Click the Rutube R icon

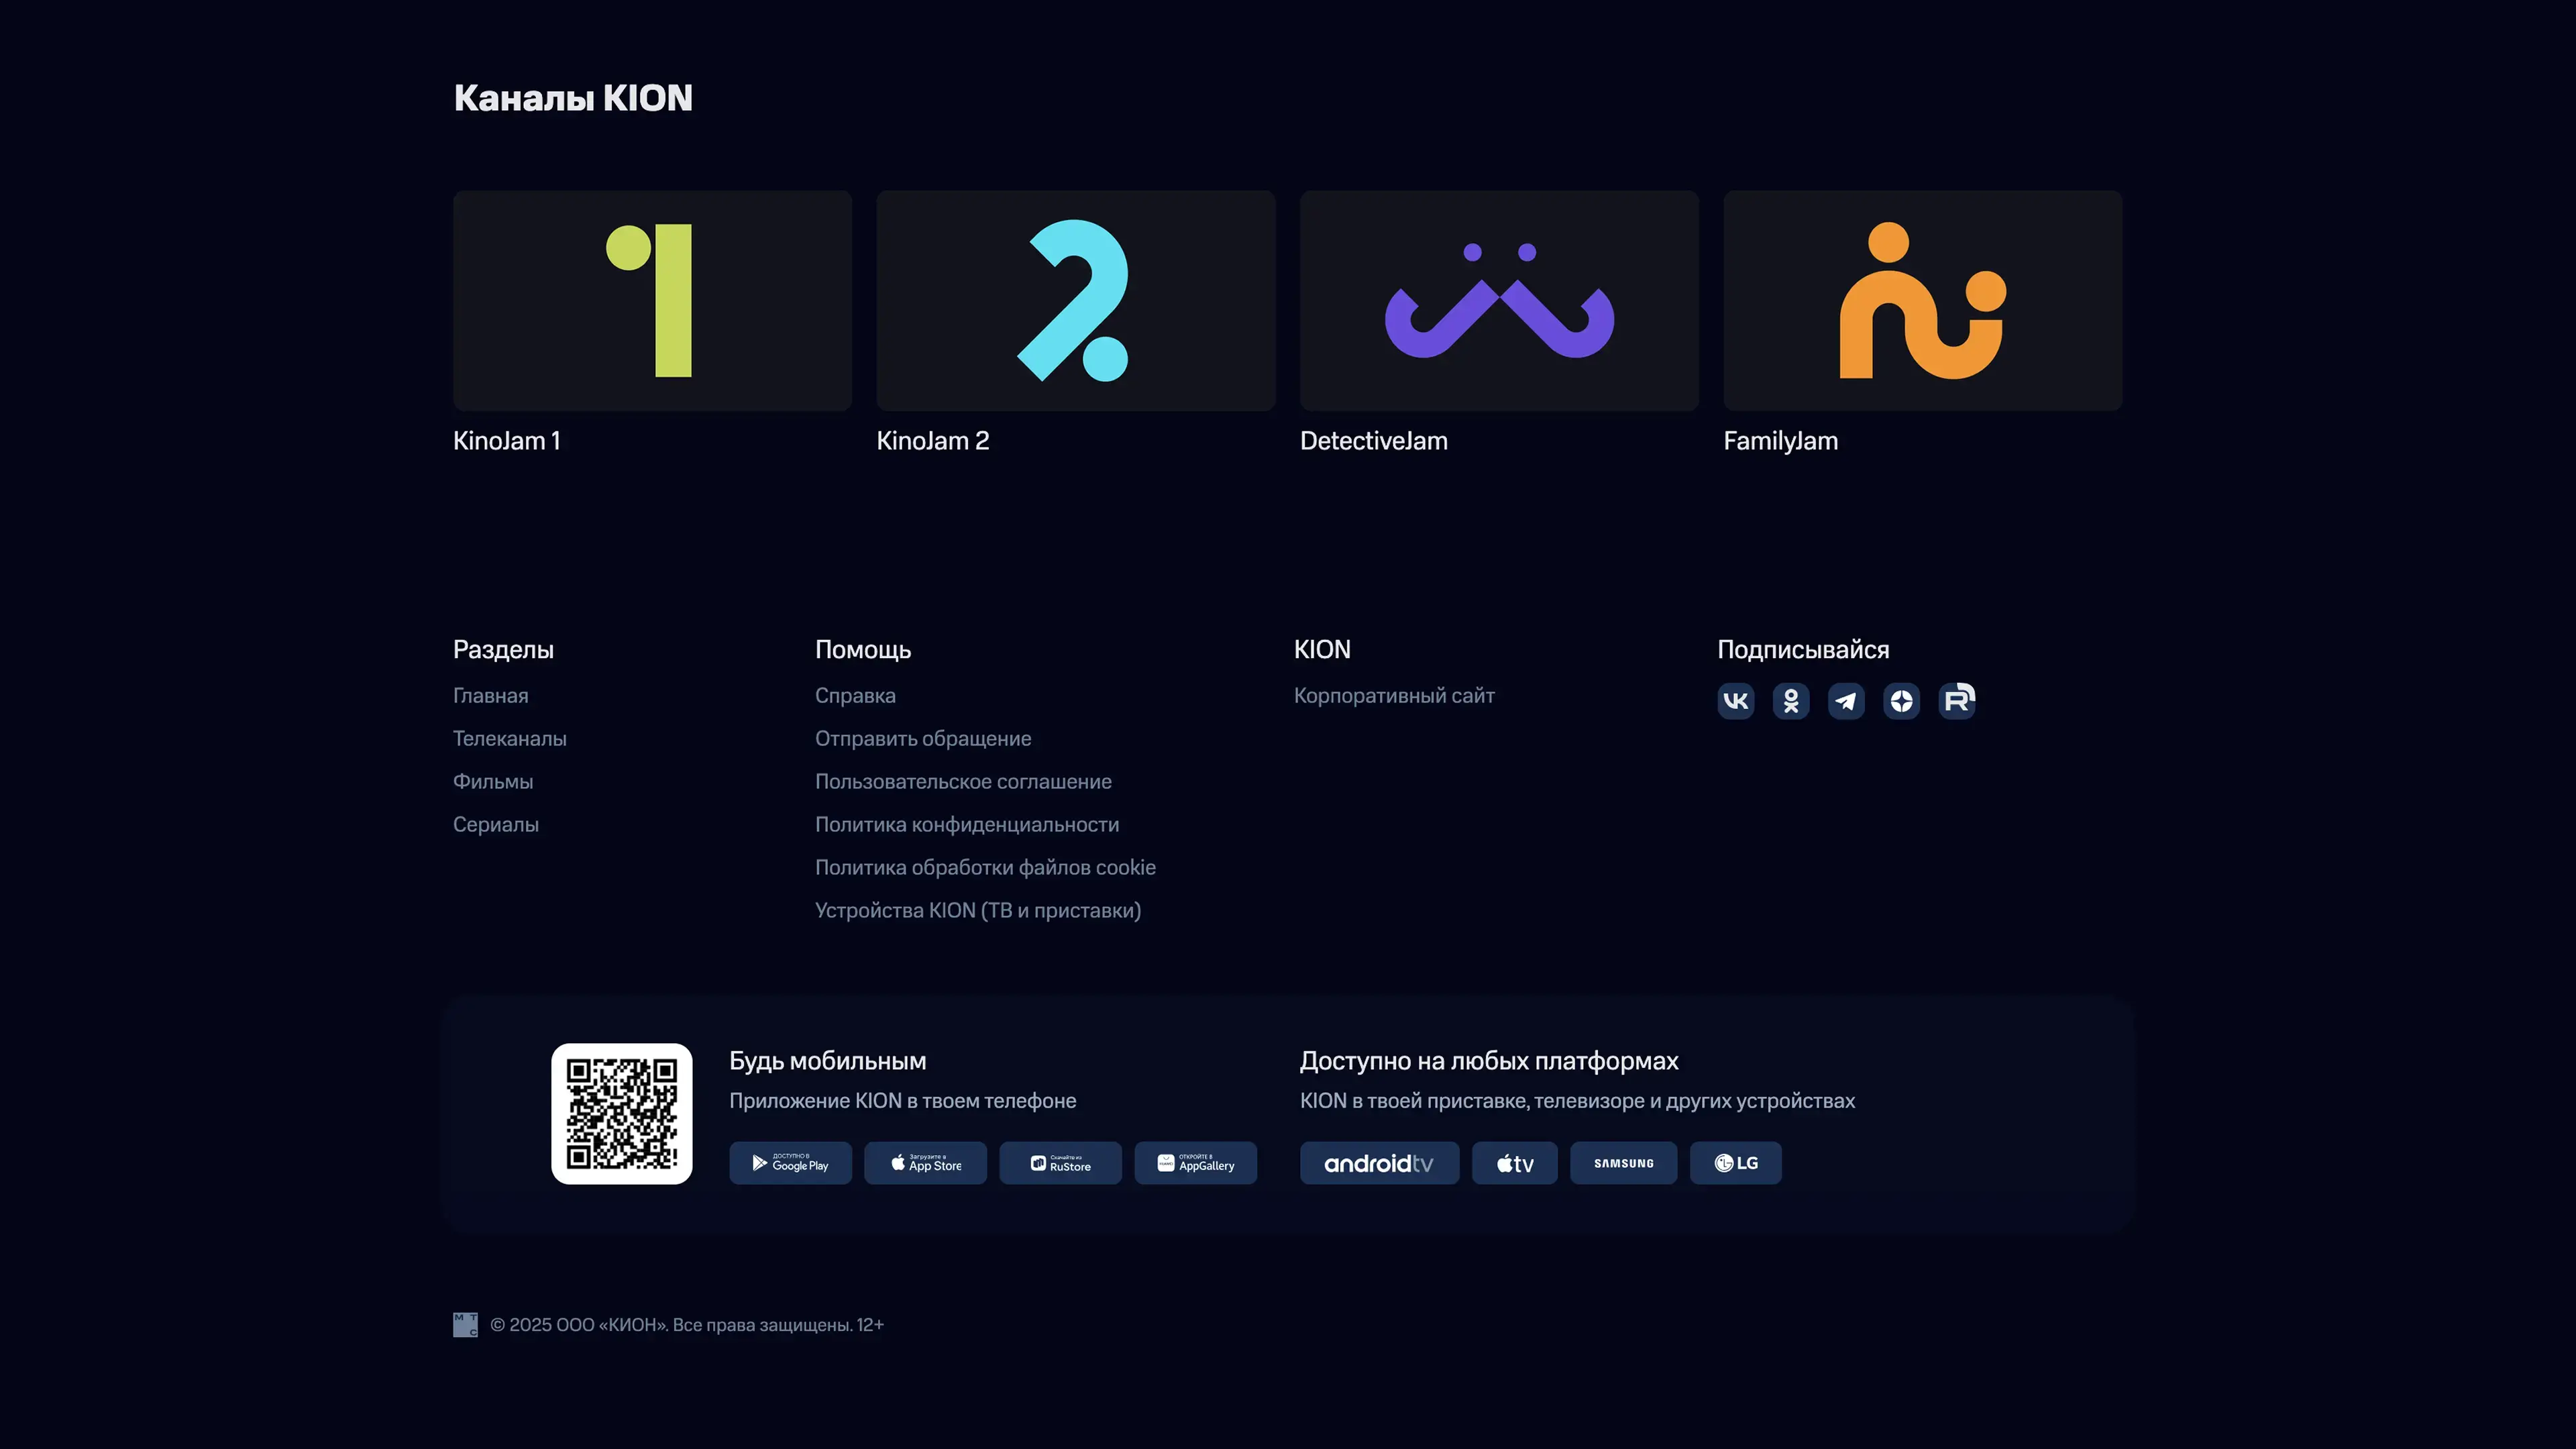click(x=1957, y=700)
